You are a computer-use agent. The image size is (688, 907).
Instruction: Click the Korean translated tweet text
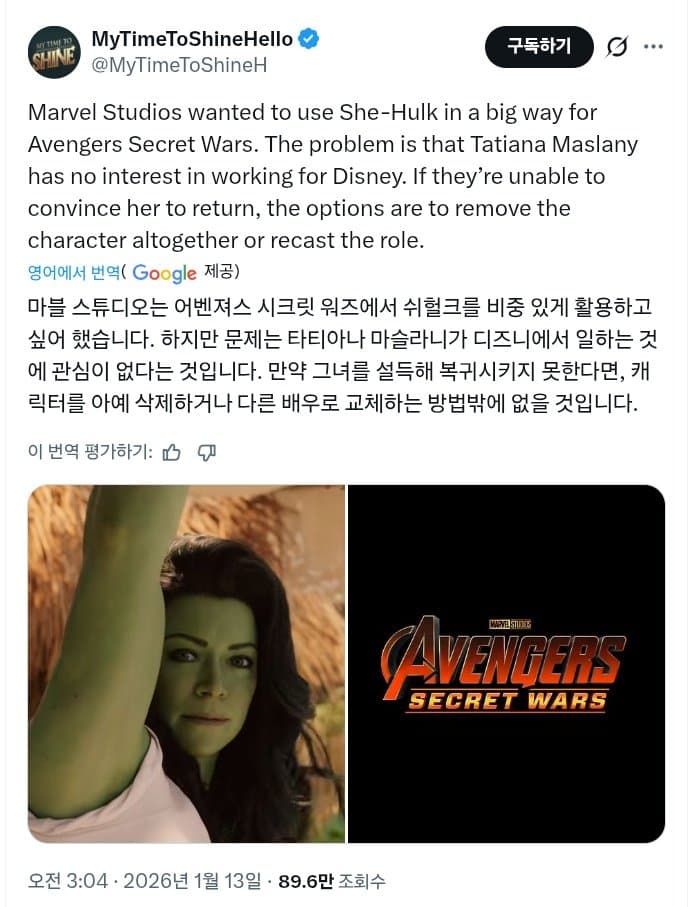coord(342,355)
